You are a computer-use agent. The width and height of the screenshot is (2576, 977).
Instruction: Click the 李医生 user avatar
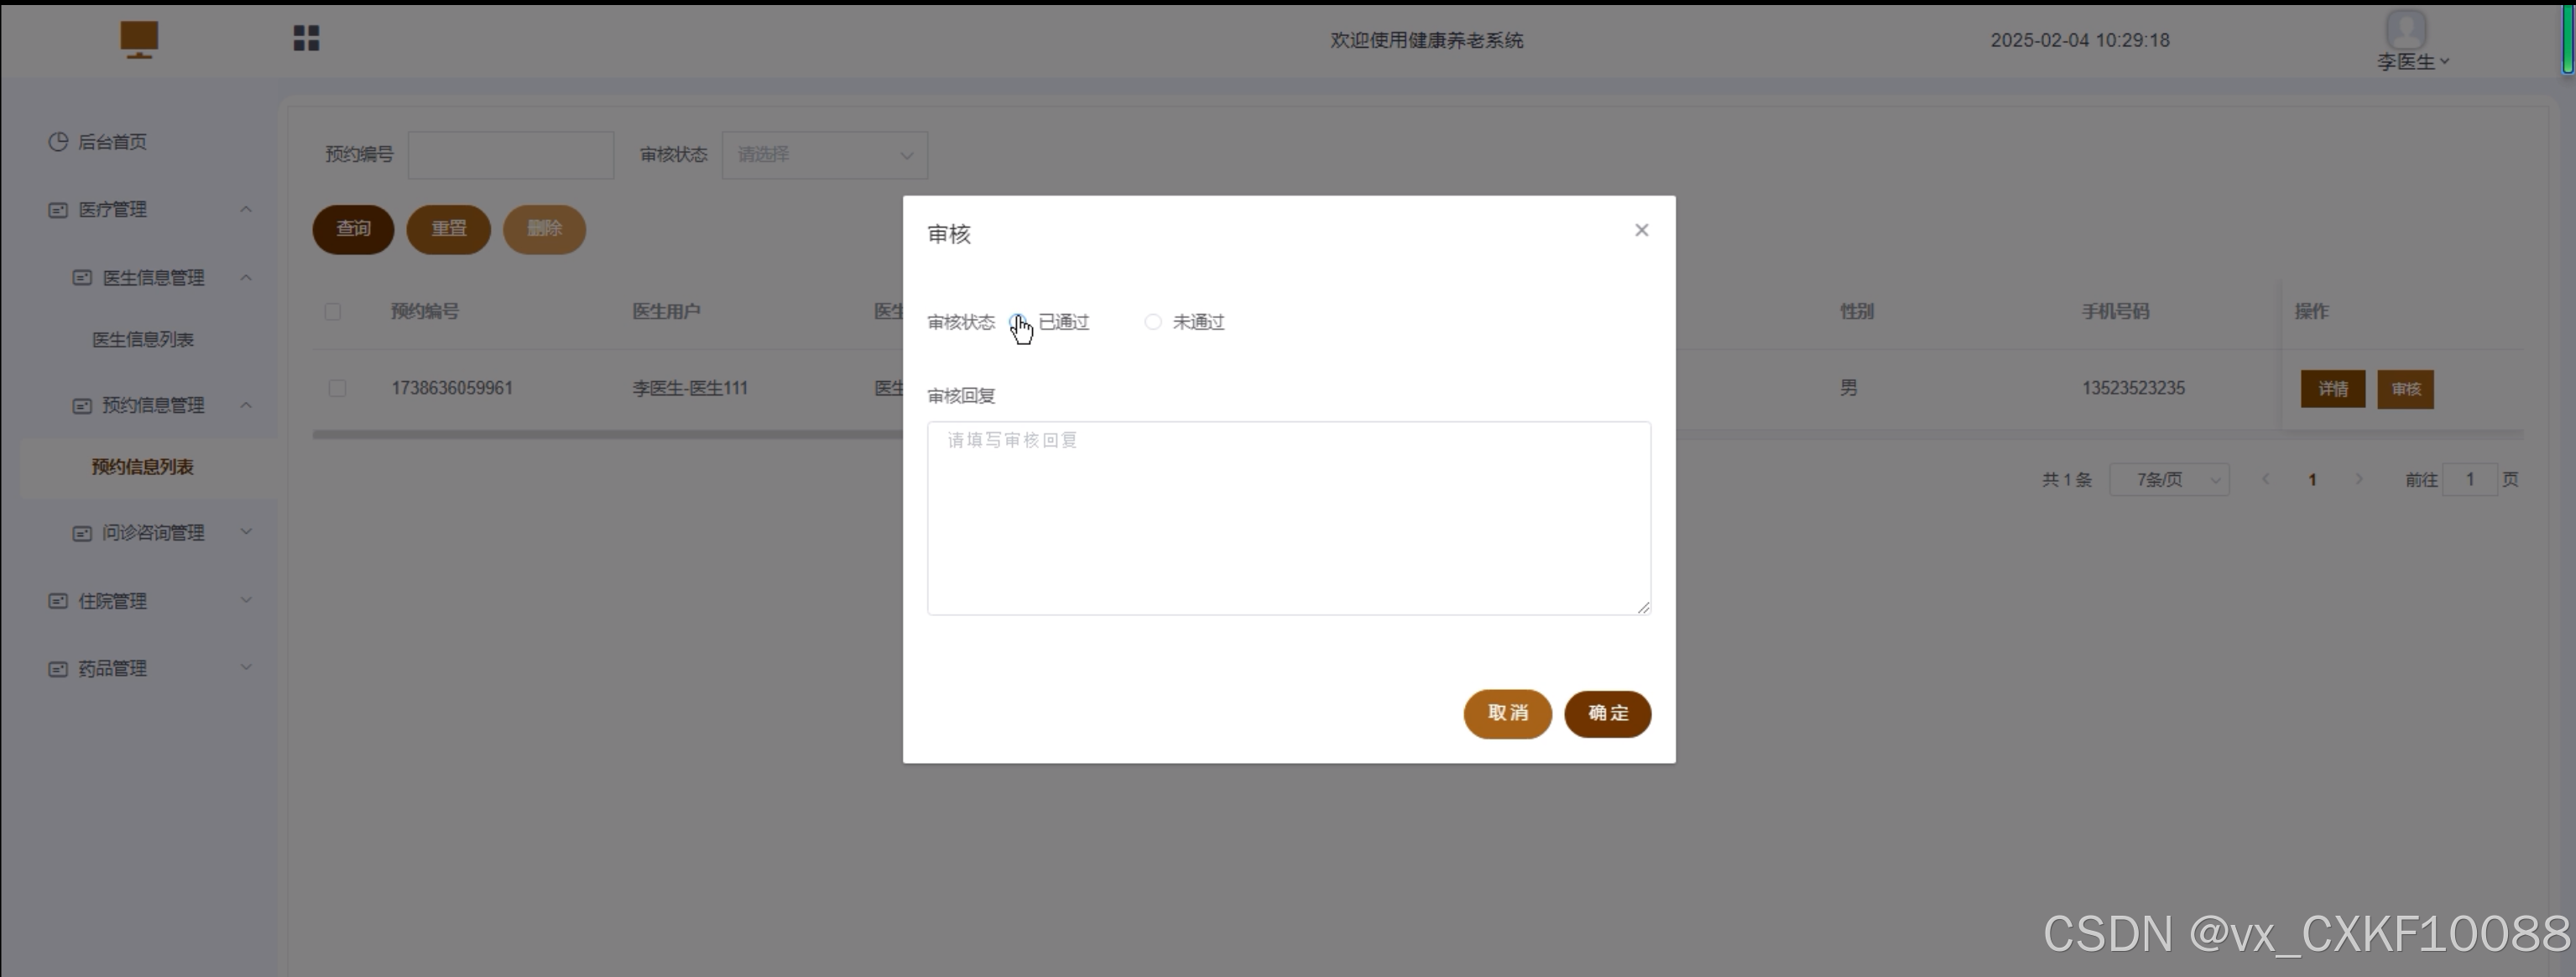tap(2405, 28)
